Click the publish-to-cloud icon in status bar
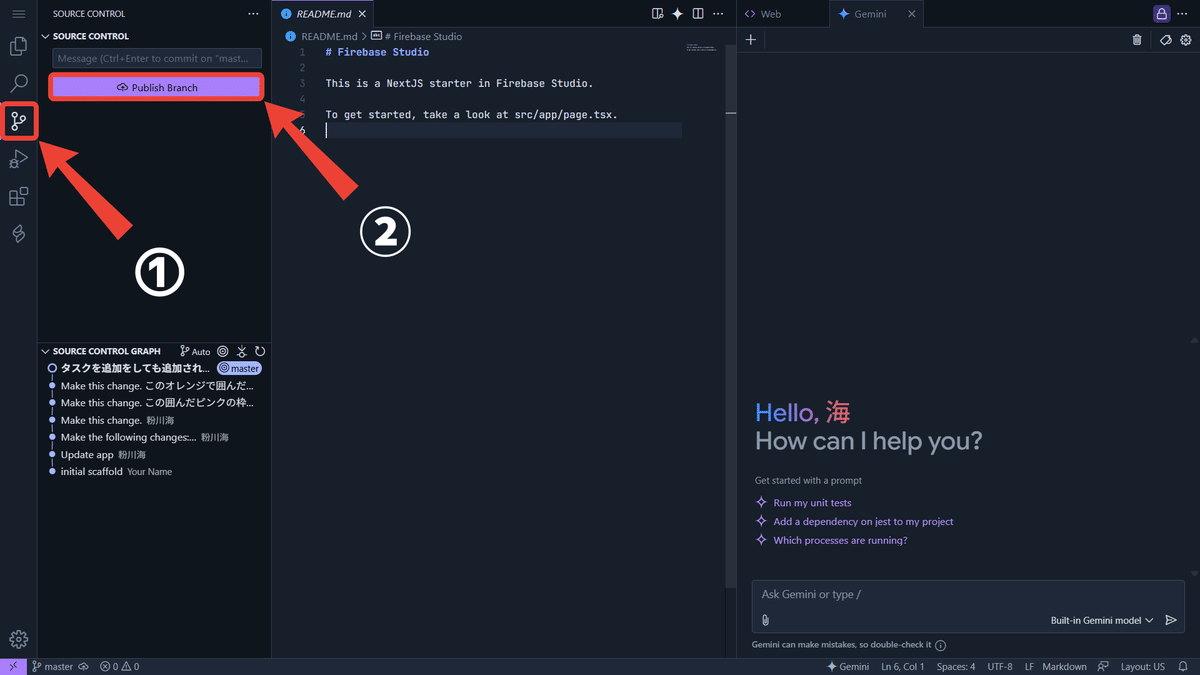The width and height of the screenshot is (1200, 675). [84, 666]
